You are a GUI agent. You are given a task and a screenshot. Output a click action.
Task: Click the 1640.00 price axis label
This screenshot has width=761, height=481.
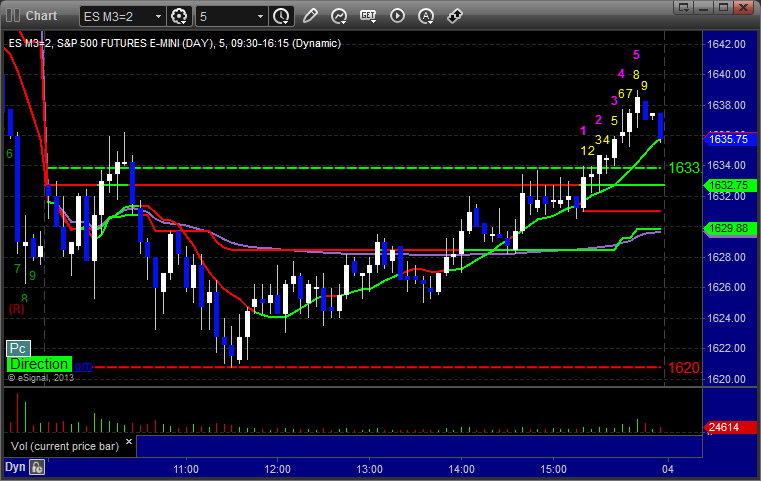pos(726,74)
